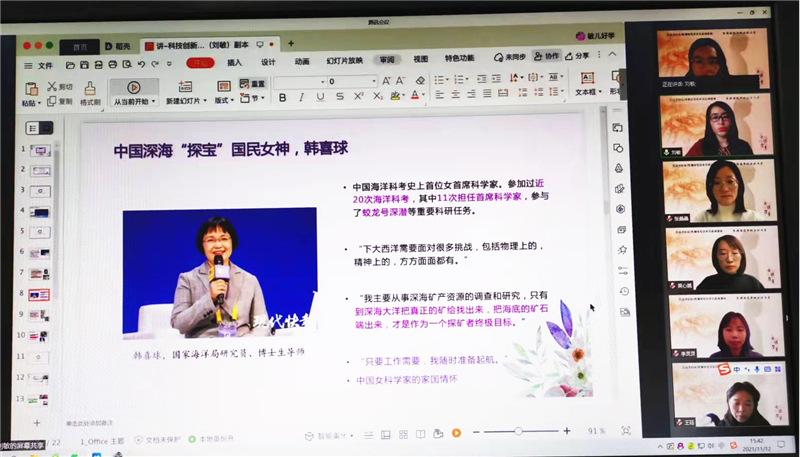Image resolution: width=800 pixels, height=457 pixels.
Task: Switch to the 动画 ribbon tab
Action: (x=302, y=62)
